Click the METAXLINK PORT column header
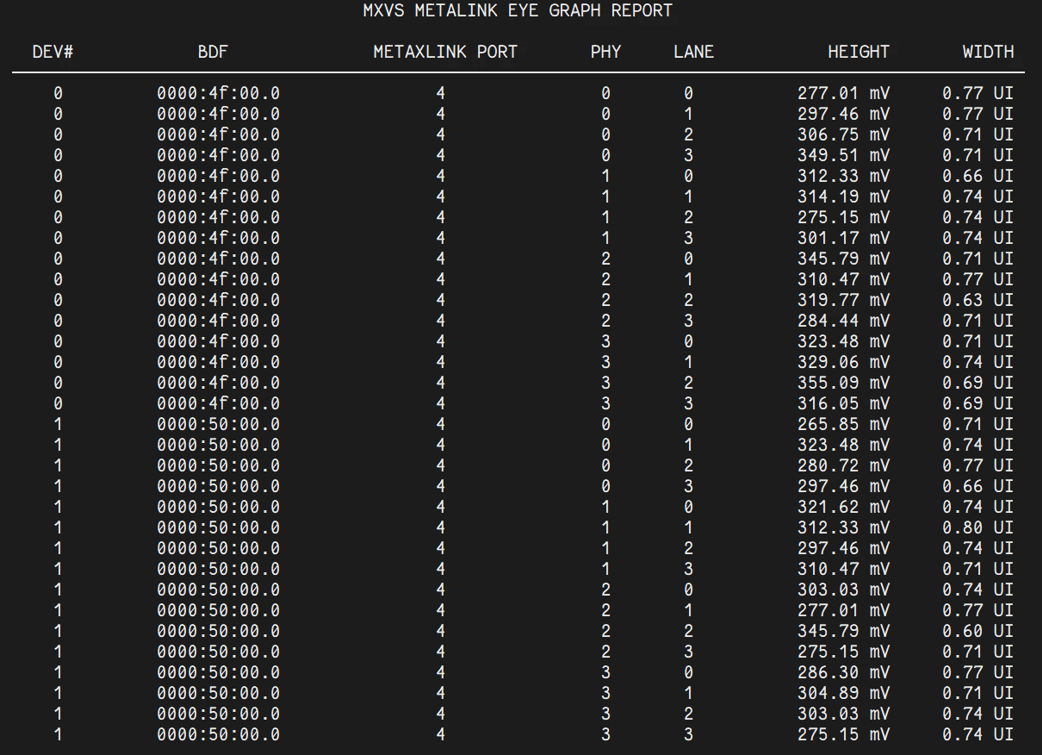Screen dimensions: 1042x755 (x=445, y=52)
